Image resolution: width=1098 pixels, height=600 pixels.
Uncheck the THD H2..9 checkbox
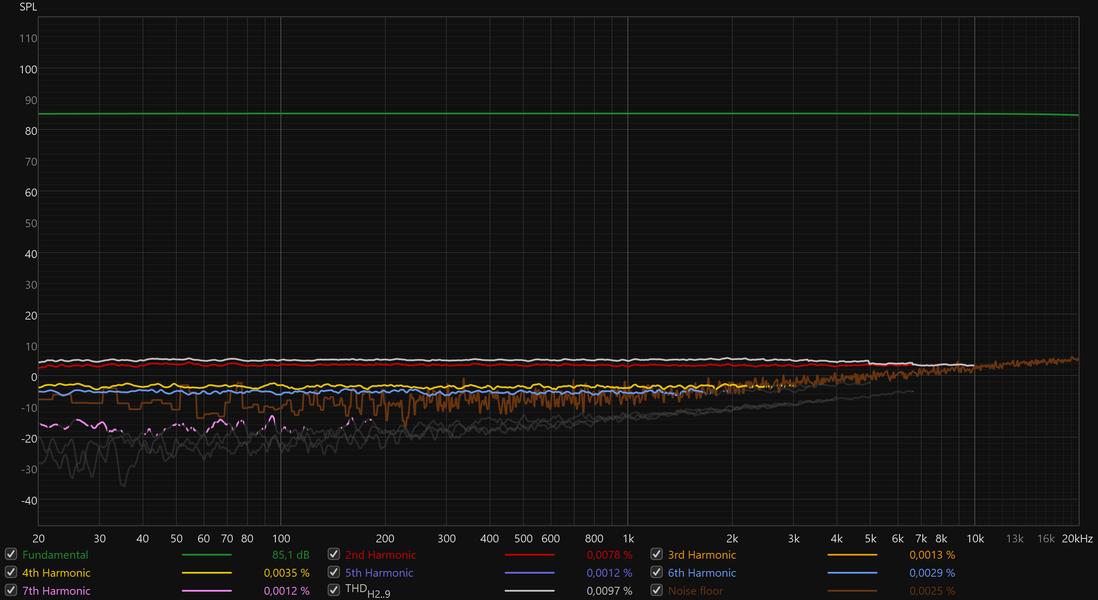(333, 591)
